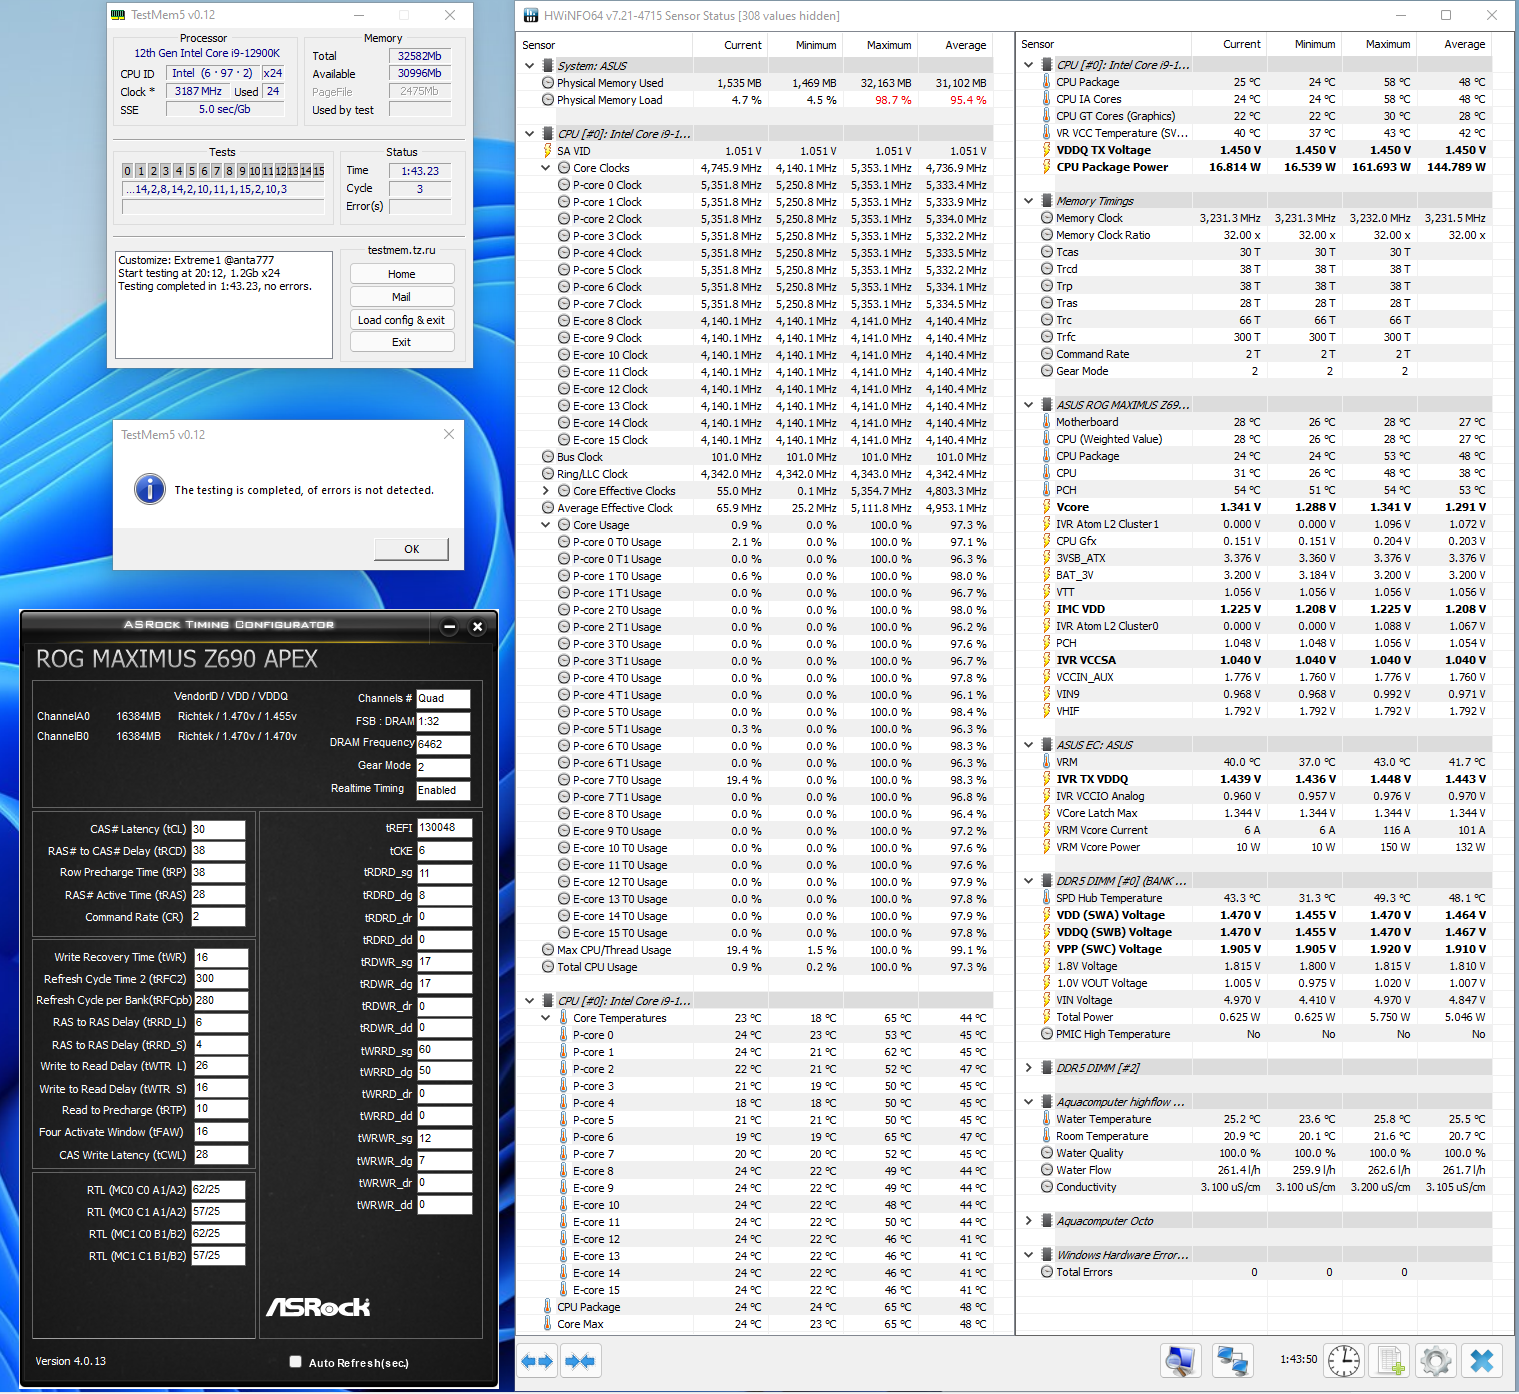Collapse the Core Temperatures node
The height and width of the screenshot is (1394, 1519).
[545, 1018]
